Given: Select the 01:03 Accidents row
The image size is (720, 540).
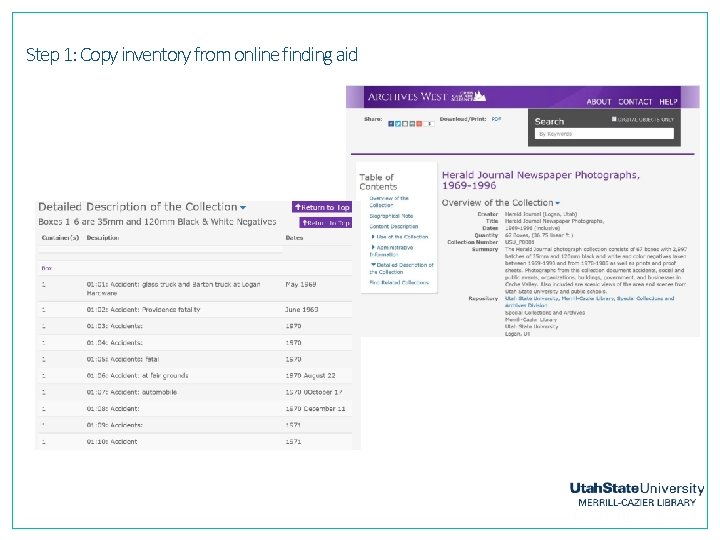Looking at the screenshot, I should click(x=195, y=326).
